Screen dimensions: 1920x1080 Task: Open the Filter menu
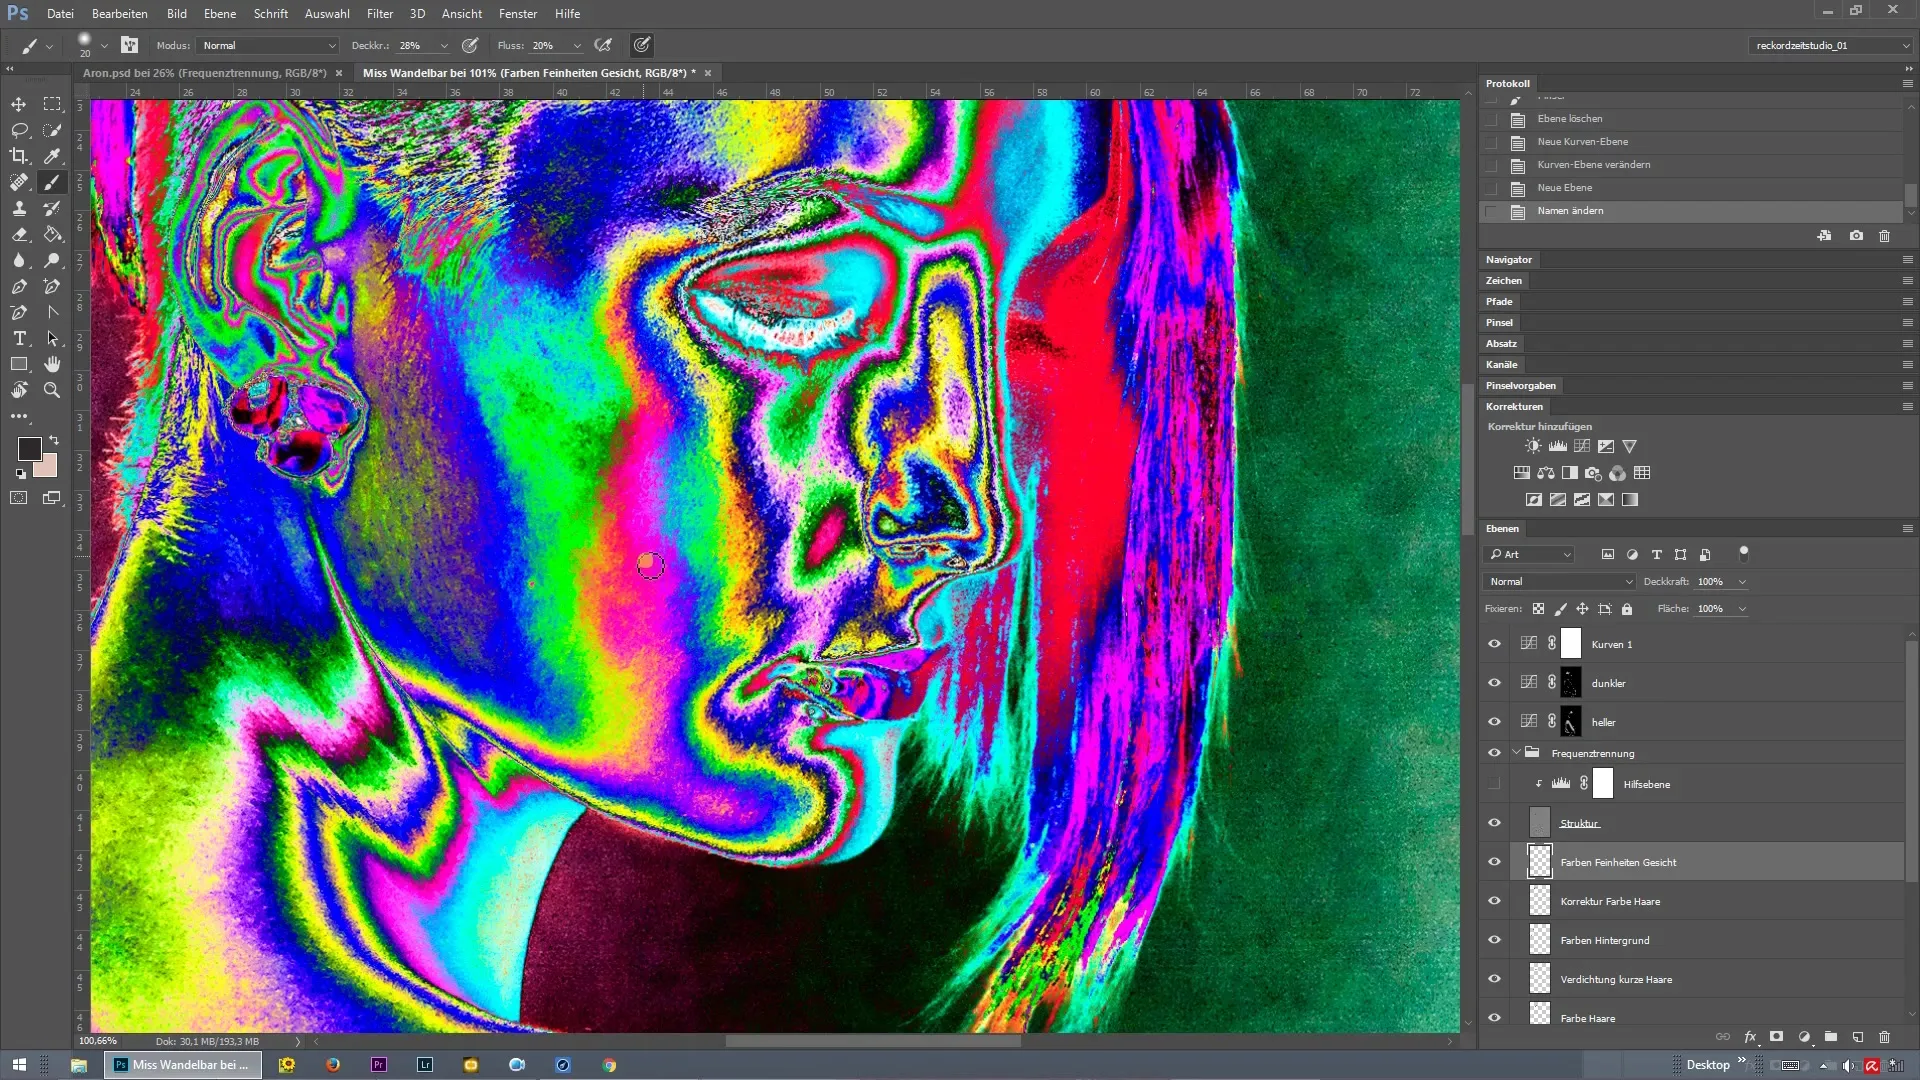pyautogui.click(x=379, y=14)
